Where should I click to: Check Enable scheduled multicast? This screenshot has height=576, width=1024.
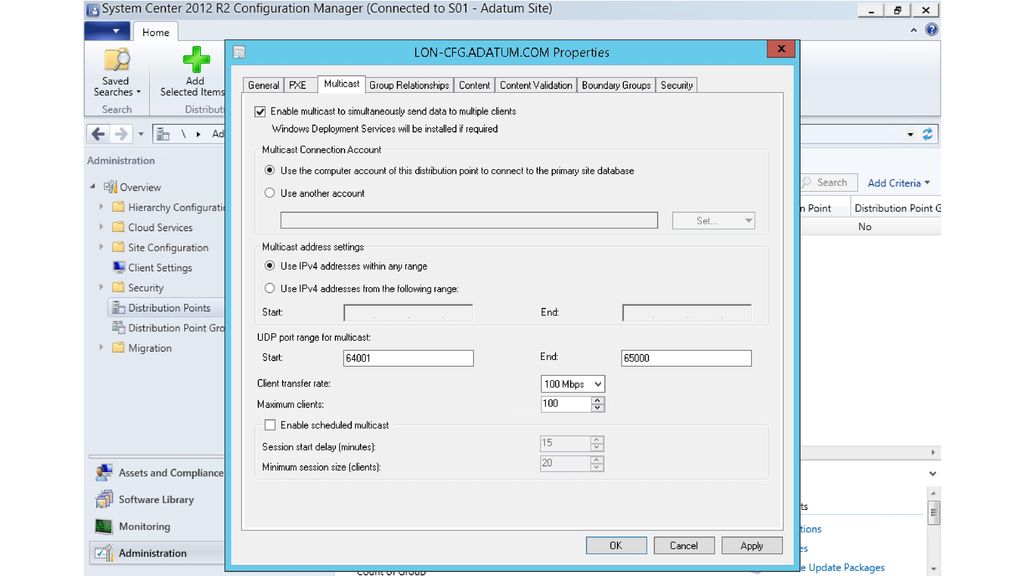coord(270,425)
